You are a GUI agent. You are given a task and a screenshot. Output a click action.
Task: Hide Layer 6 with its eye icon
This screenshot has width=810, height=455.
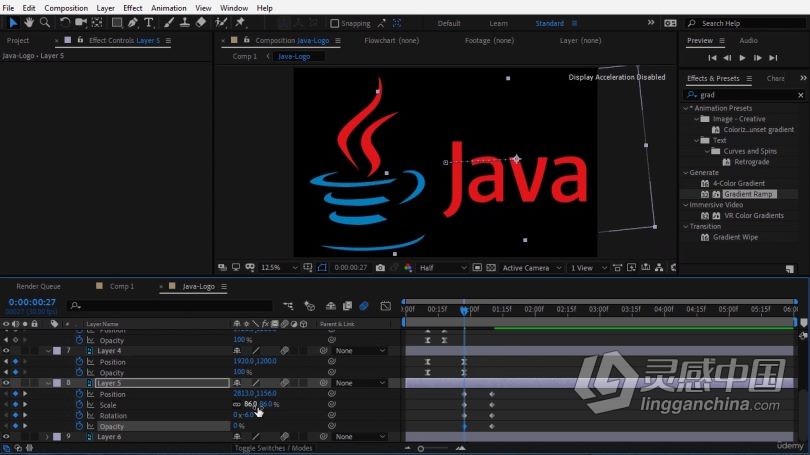pos(6,437)
